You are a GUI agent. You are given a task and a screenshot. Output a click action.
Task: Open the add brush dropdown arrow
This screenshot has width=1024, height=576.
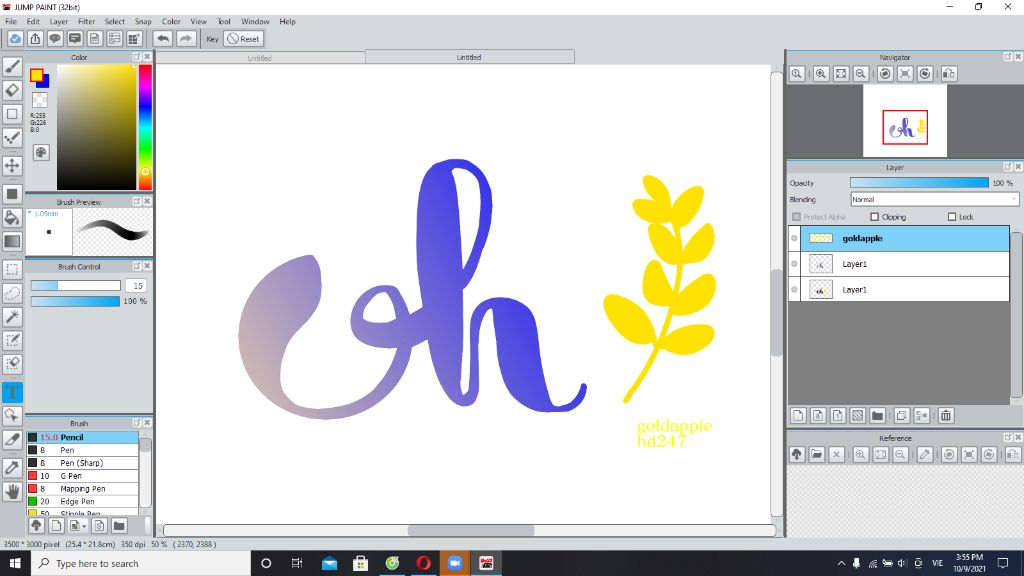(84, 526)
